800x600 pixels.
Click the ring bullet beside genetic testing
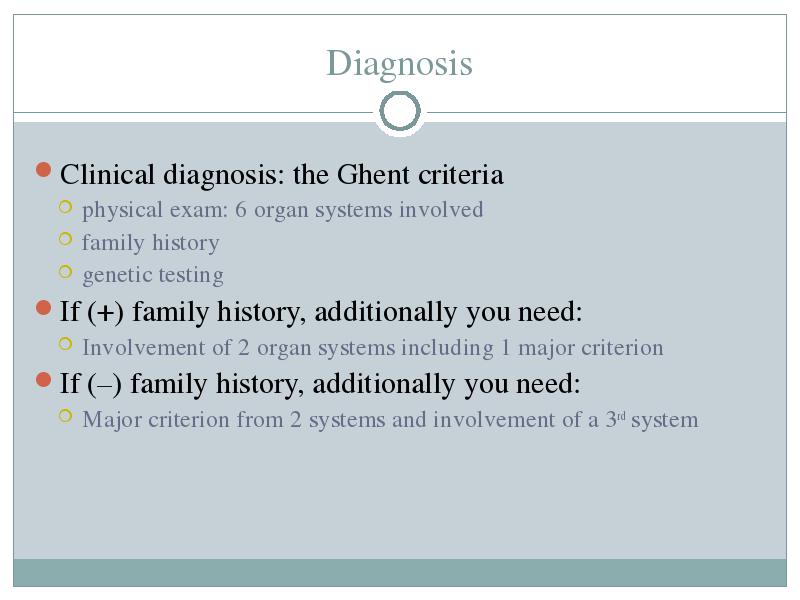coord(65,271)
